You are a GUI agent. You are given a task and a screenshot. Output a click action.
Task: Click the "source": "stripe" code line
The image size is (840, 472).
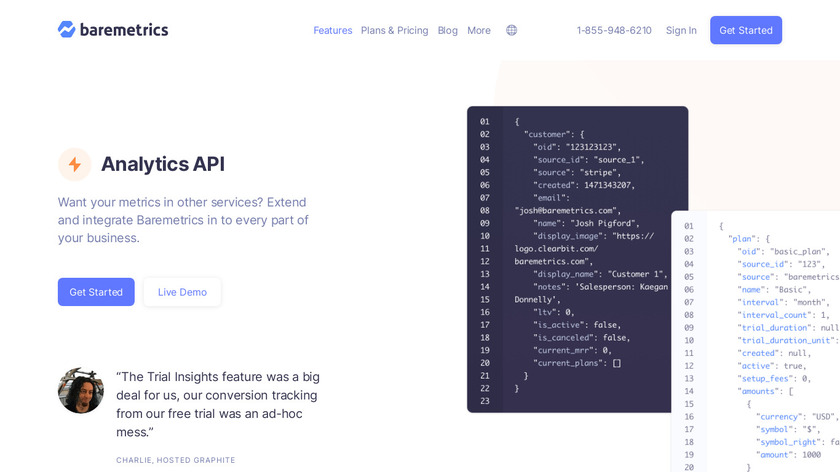(x=577, y=173)
